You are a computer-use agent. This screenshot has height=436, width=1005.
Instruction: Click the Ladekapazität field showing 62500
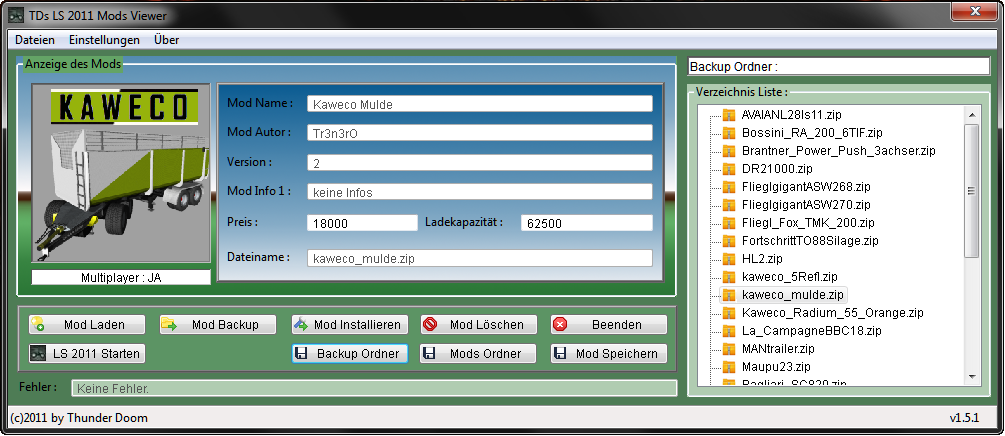[x=586, y=222]
